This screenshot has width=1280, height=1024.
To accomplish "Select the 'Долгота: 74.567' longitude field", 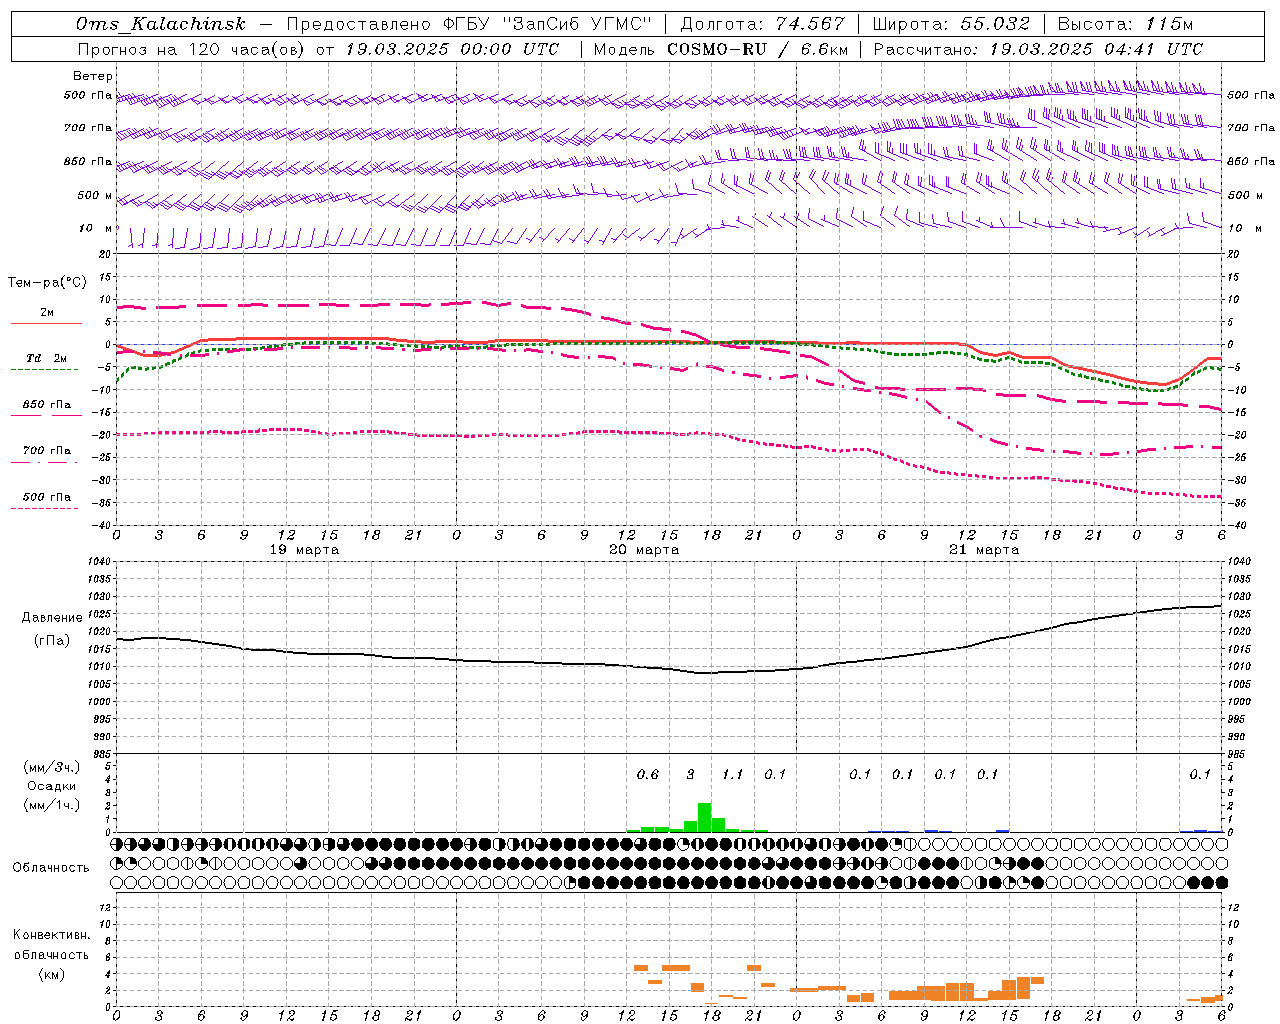I will click(x=762, y=24).
